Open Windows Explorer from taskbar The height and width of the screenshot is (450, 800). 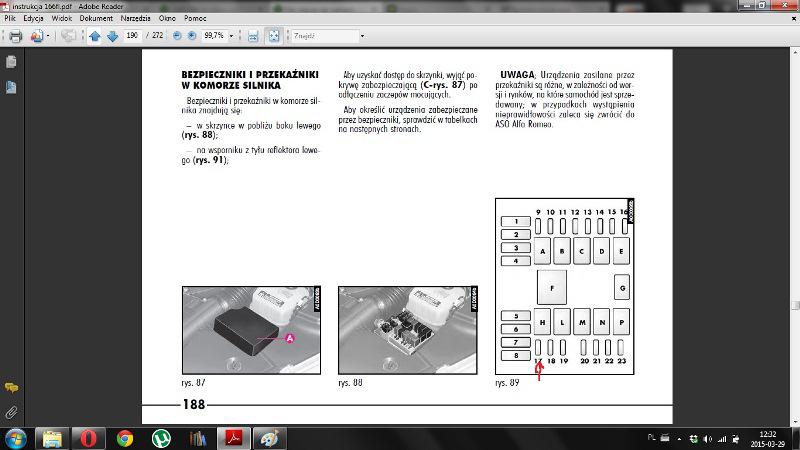click(x=52, y=439)
